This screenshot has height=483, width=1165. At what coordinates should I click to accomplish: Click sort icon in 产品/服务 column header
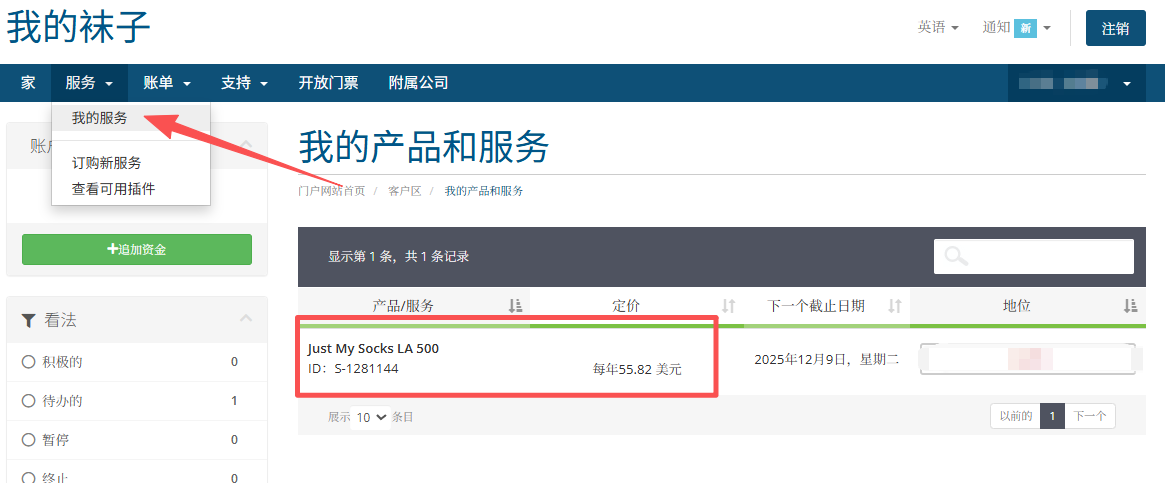515,306
